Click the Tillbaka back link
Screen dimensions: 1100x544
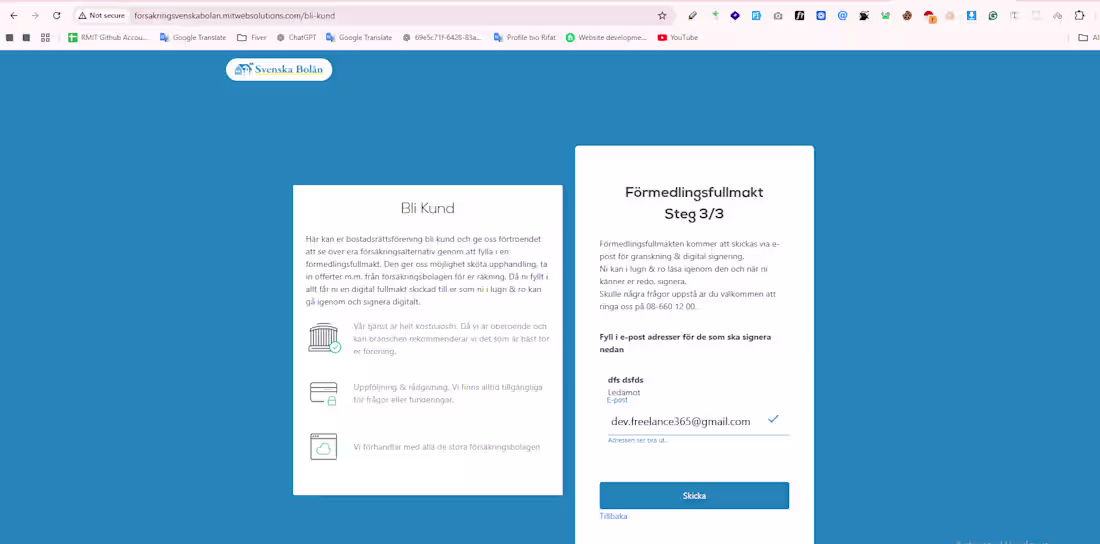[613, 516]
